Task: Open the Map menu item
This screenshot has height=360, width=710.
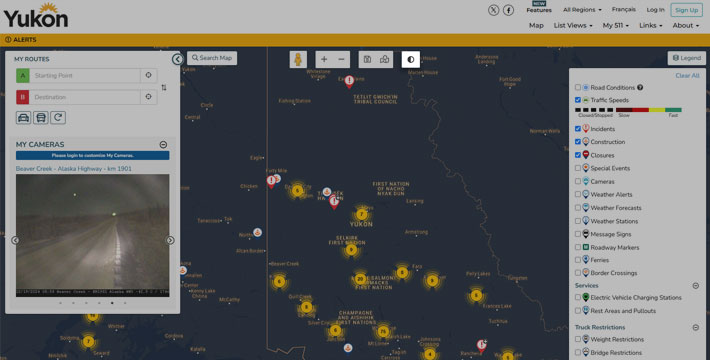Action: point(536,25)
